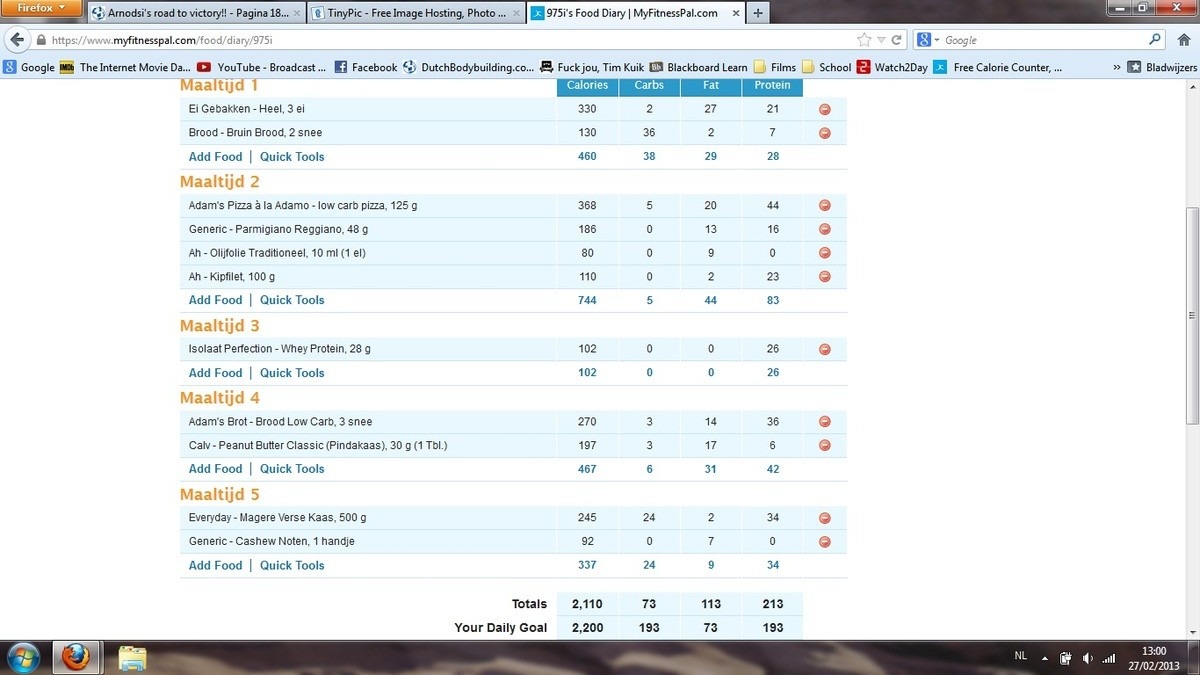
Task: Bookmark this page with the star icon
Action: pyautogui.click(x=864, y=40)
